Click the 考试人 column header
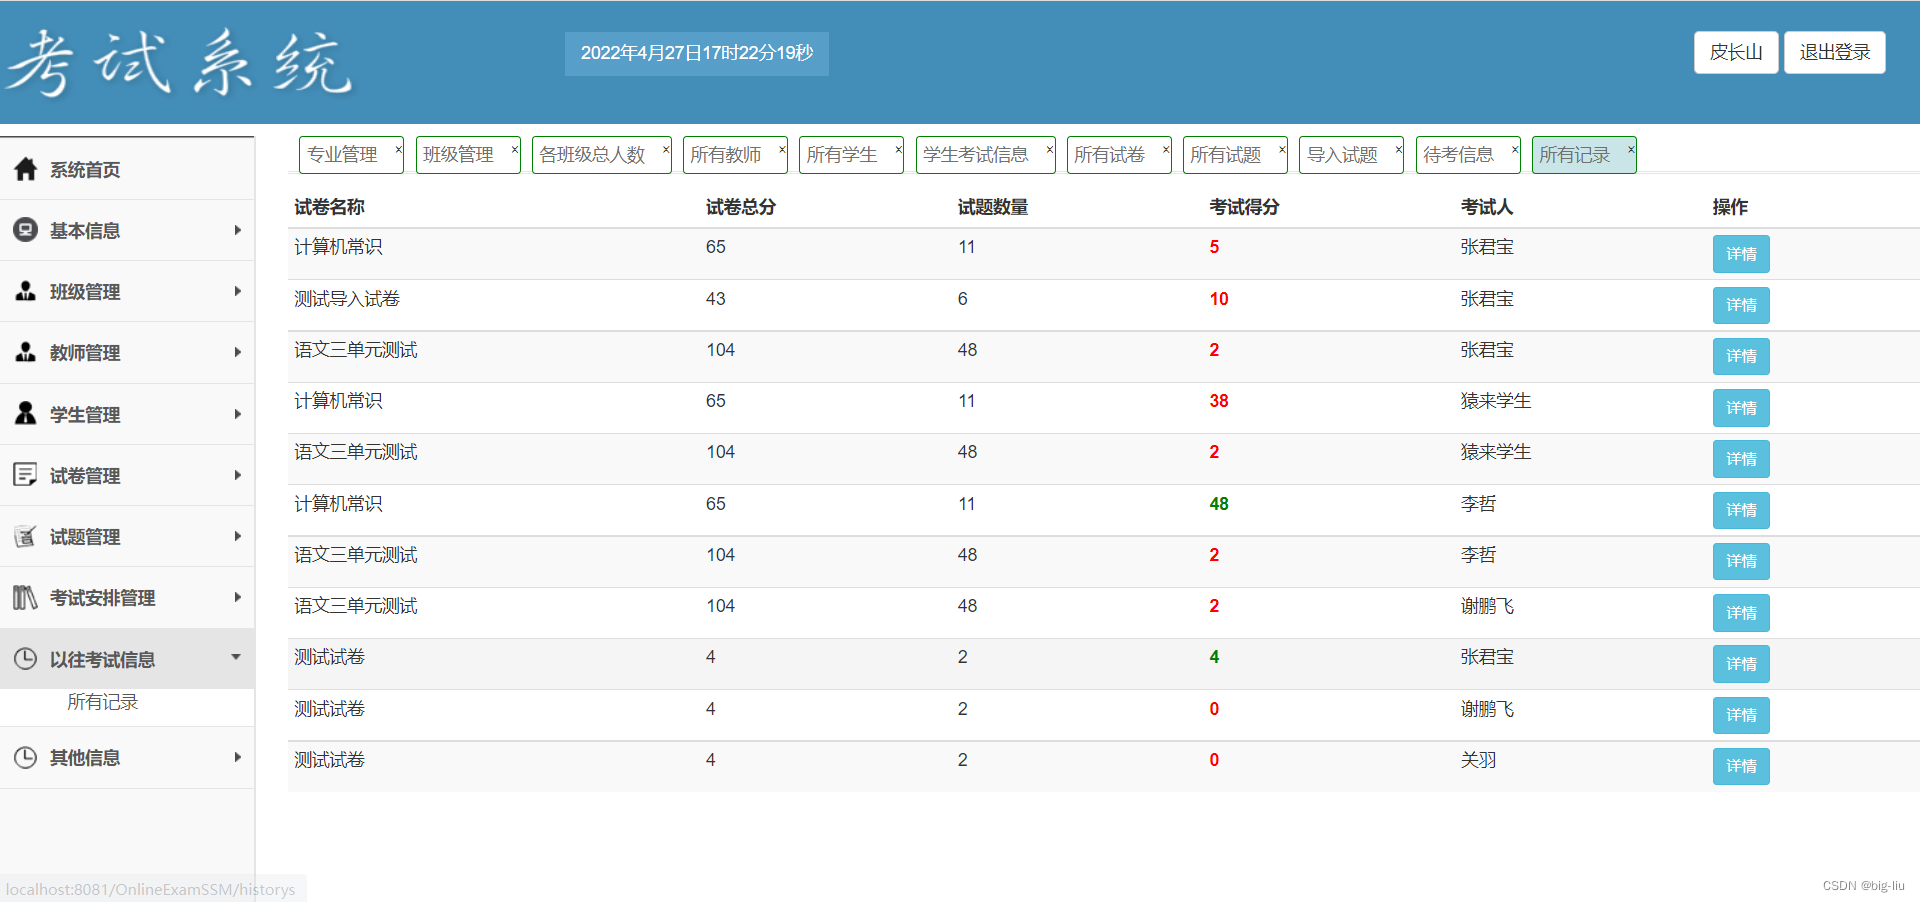 [1487, 207]
